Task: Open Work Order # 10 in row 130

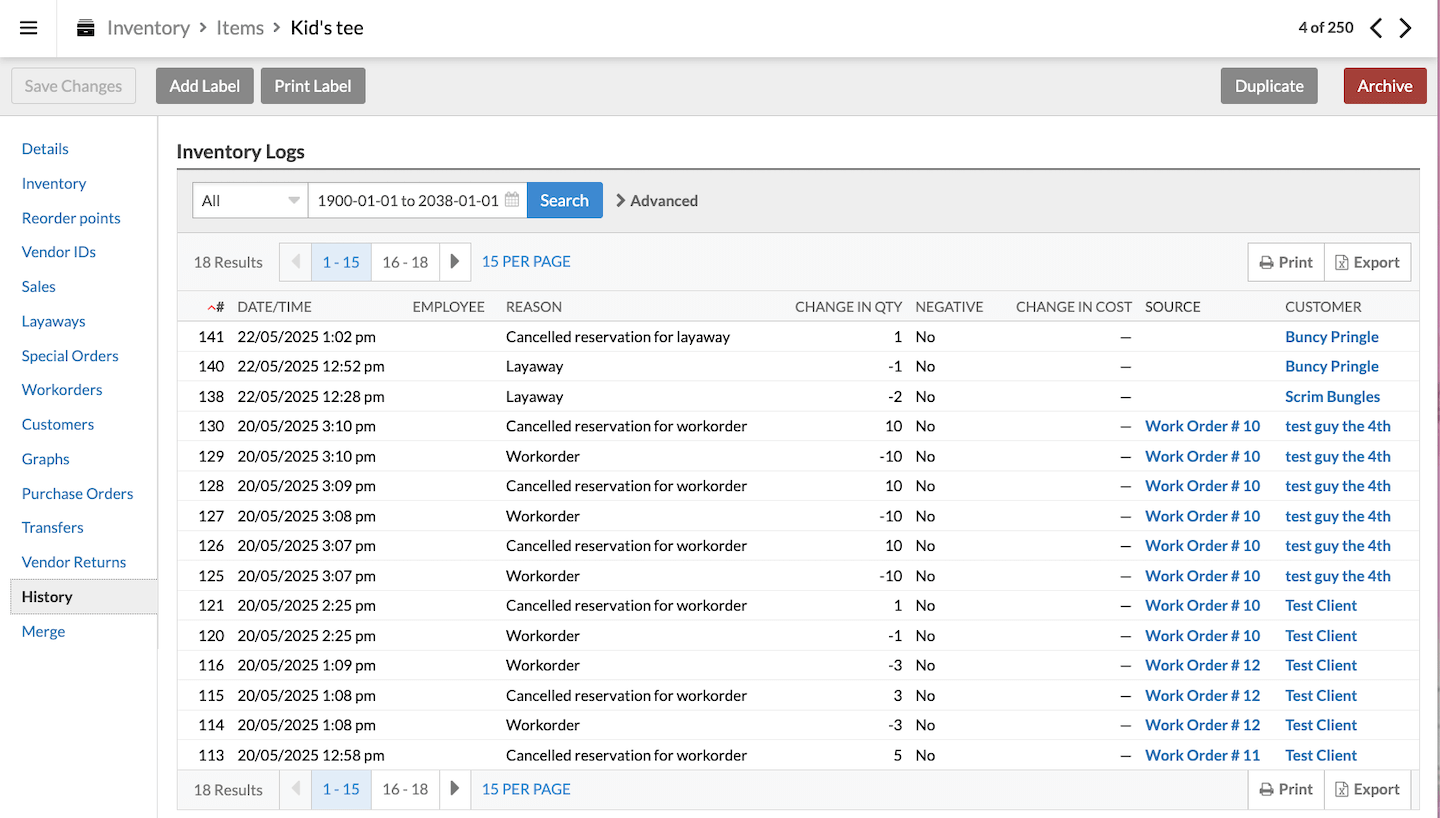Action: (x=1202, y=426)
